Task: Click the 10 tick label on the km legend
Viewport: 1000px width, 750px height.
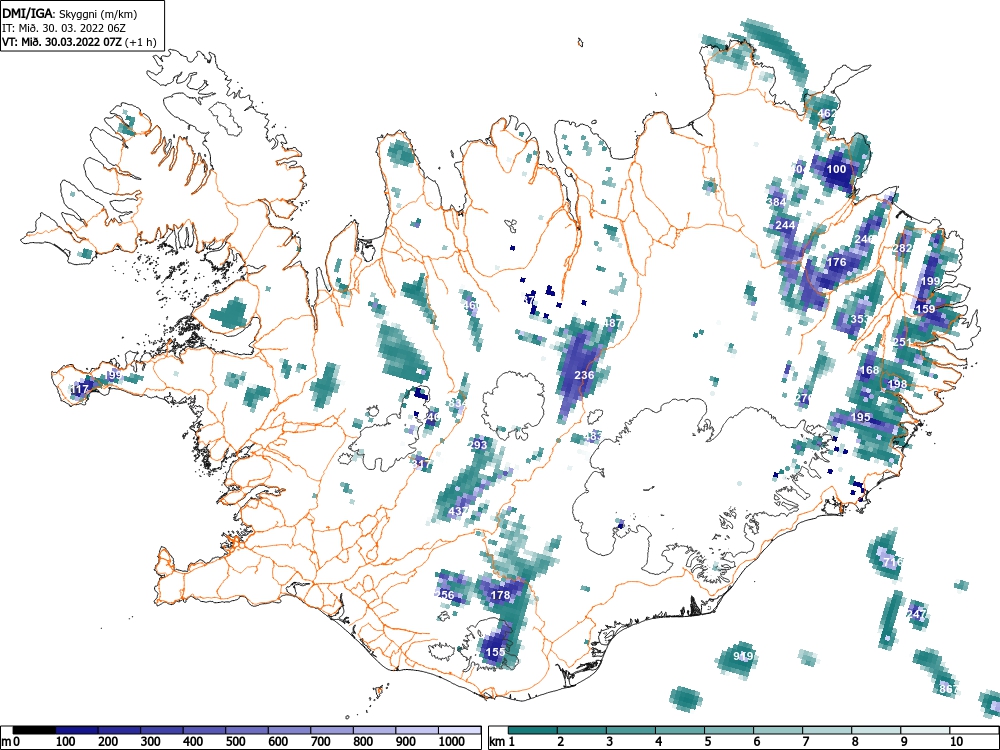Action: 956,742
